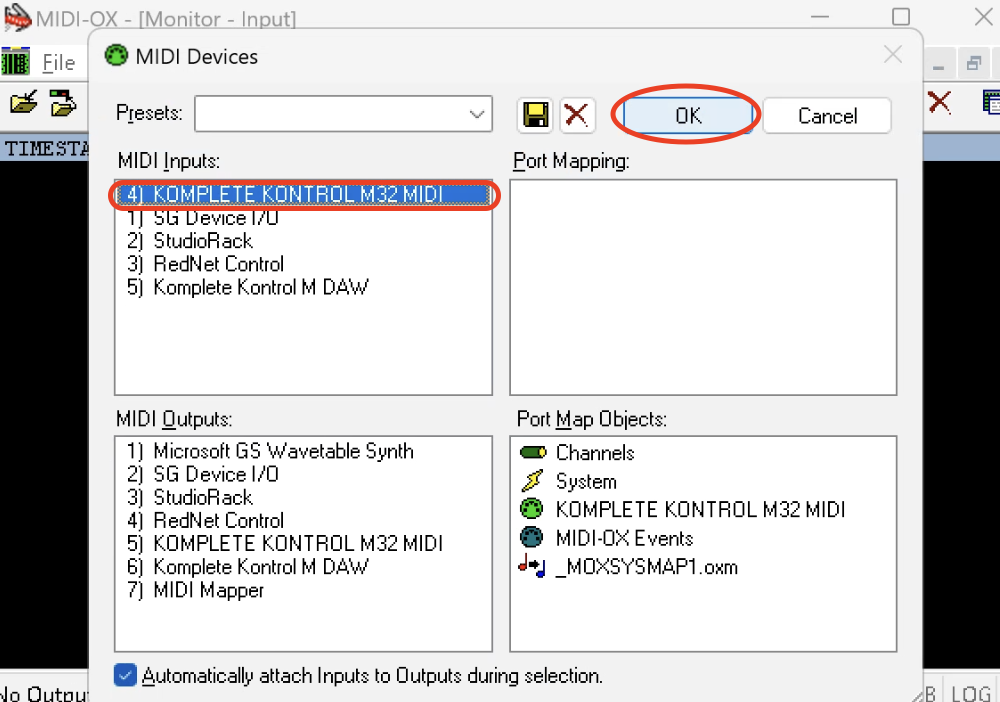1000x702 pixels.
Task: Select MIDI Mapper output
Action: [x=304, y=590]
